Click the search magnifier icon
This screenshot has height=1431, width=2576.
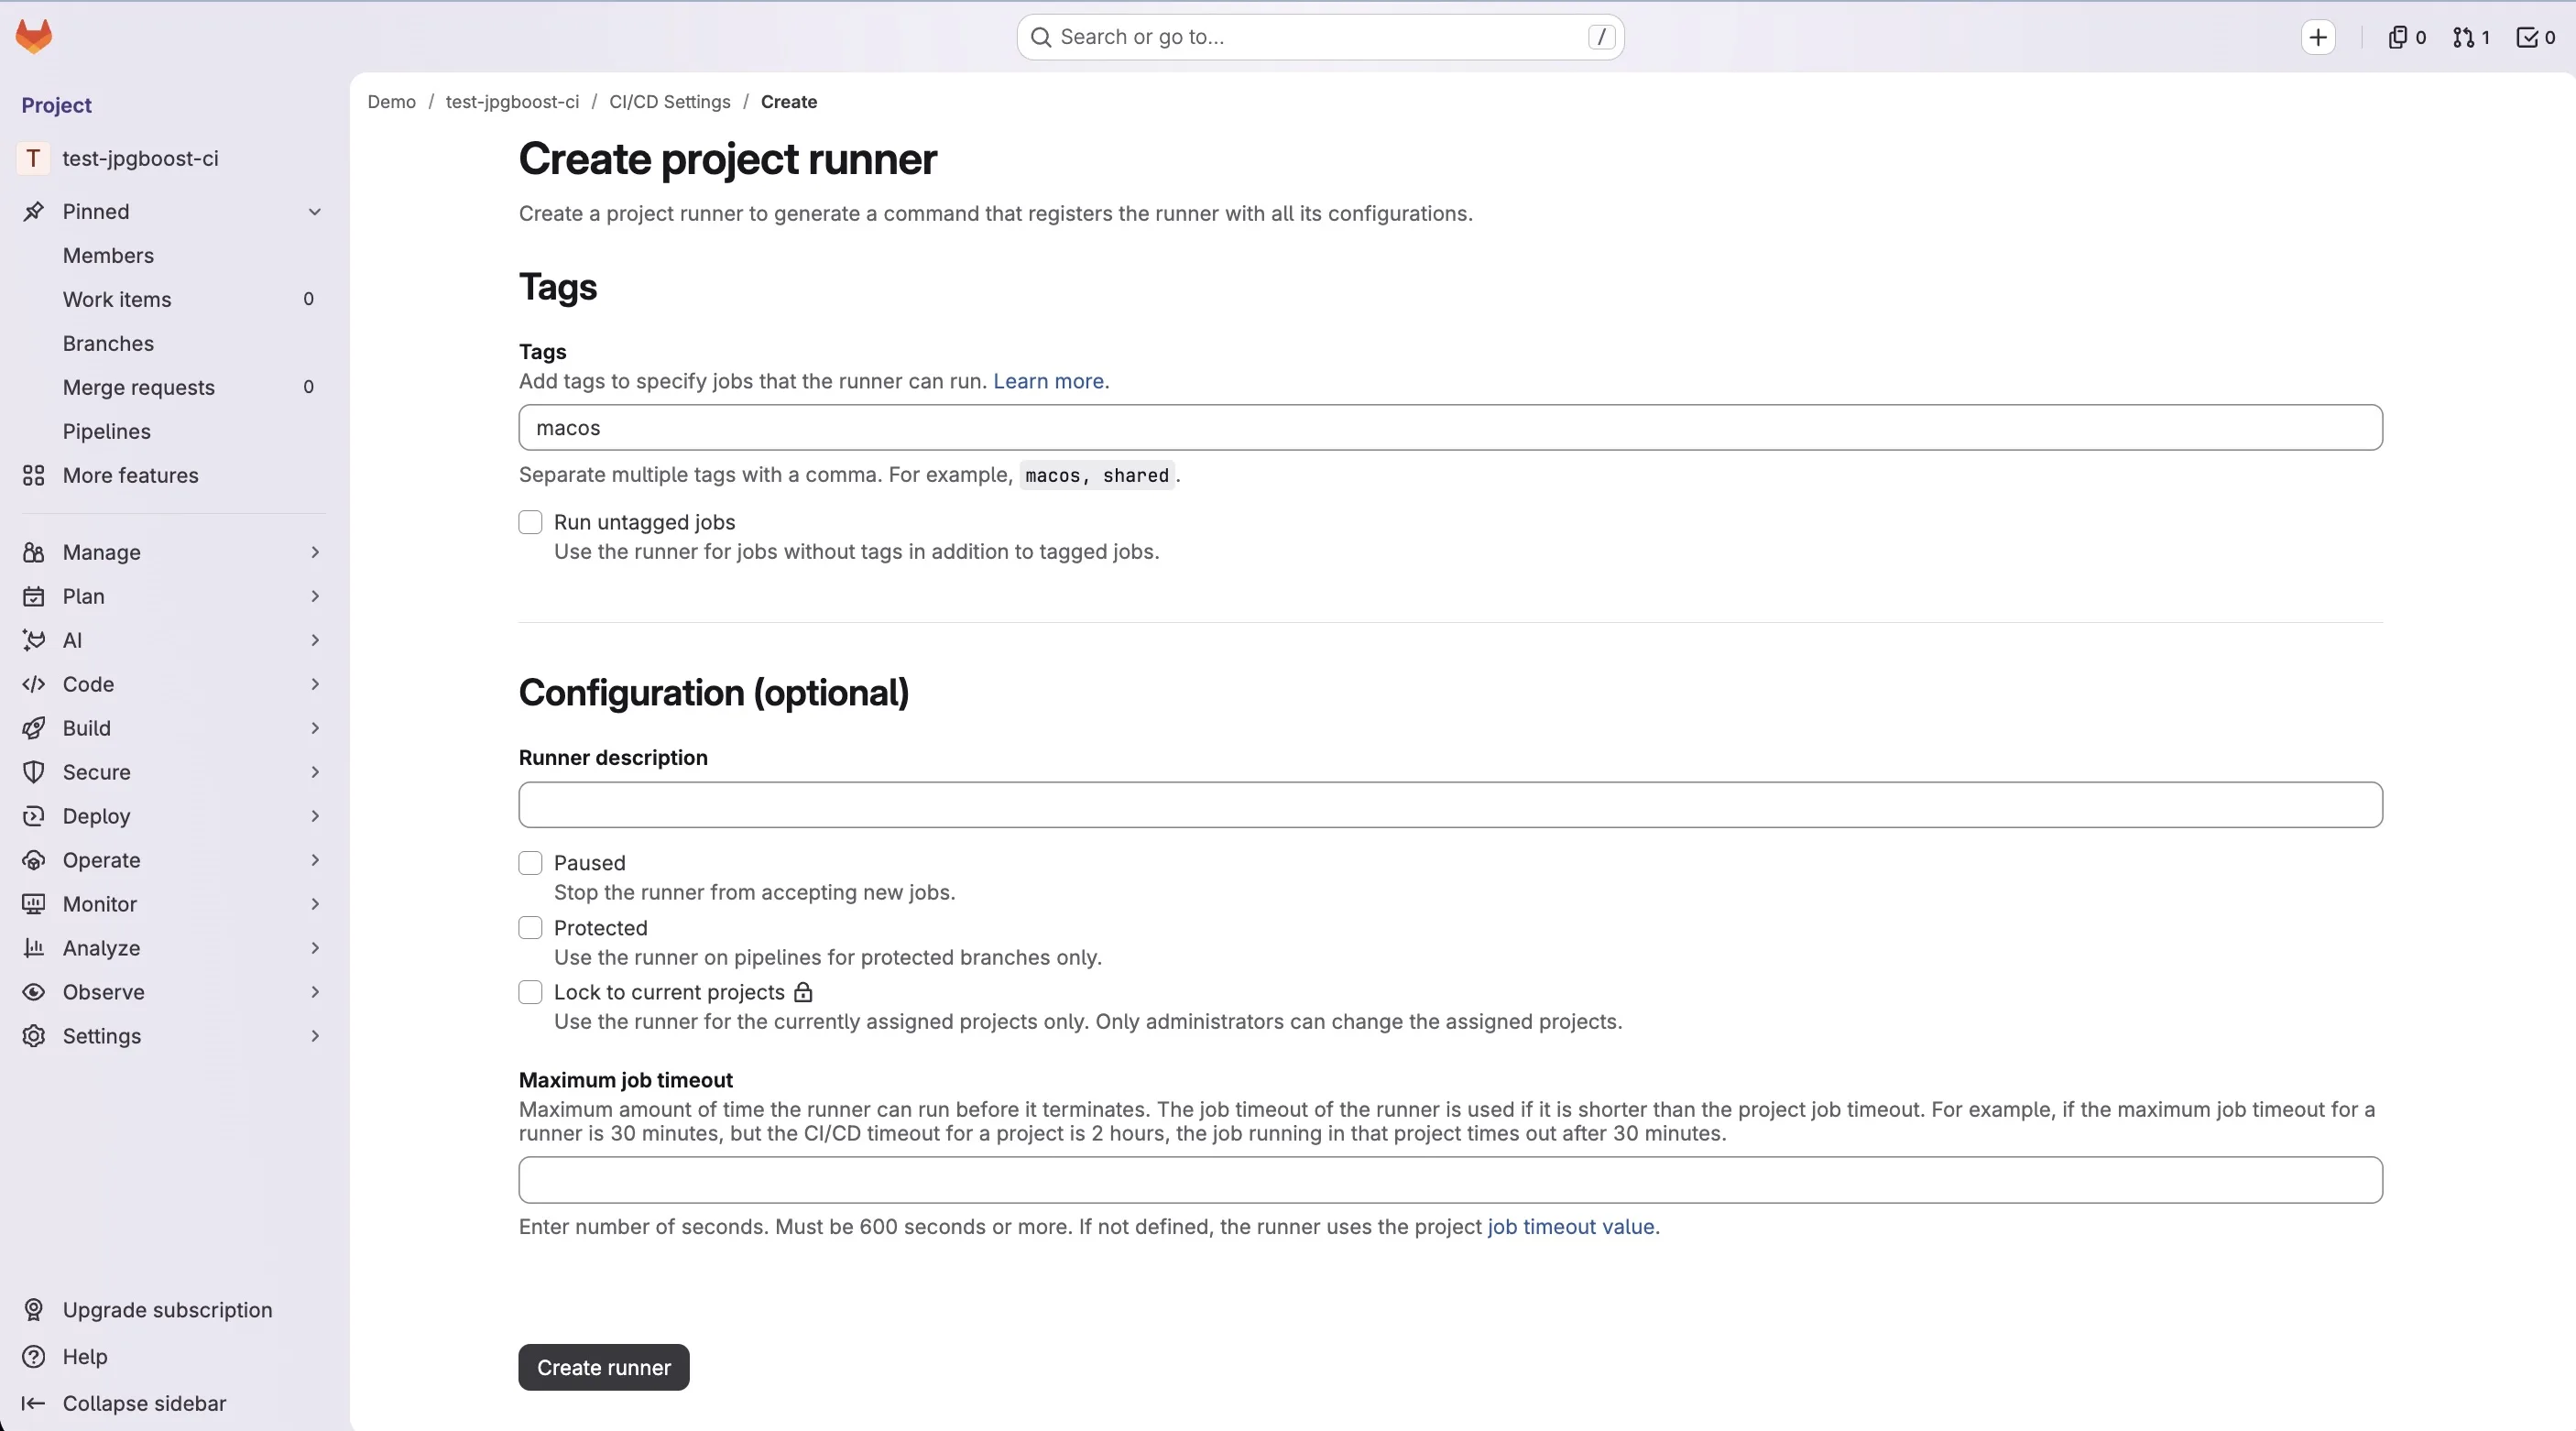pos(1041,37)
